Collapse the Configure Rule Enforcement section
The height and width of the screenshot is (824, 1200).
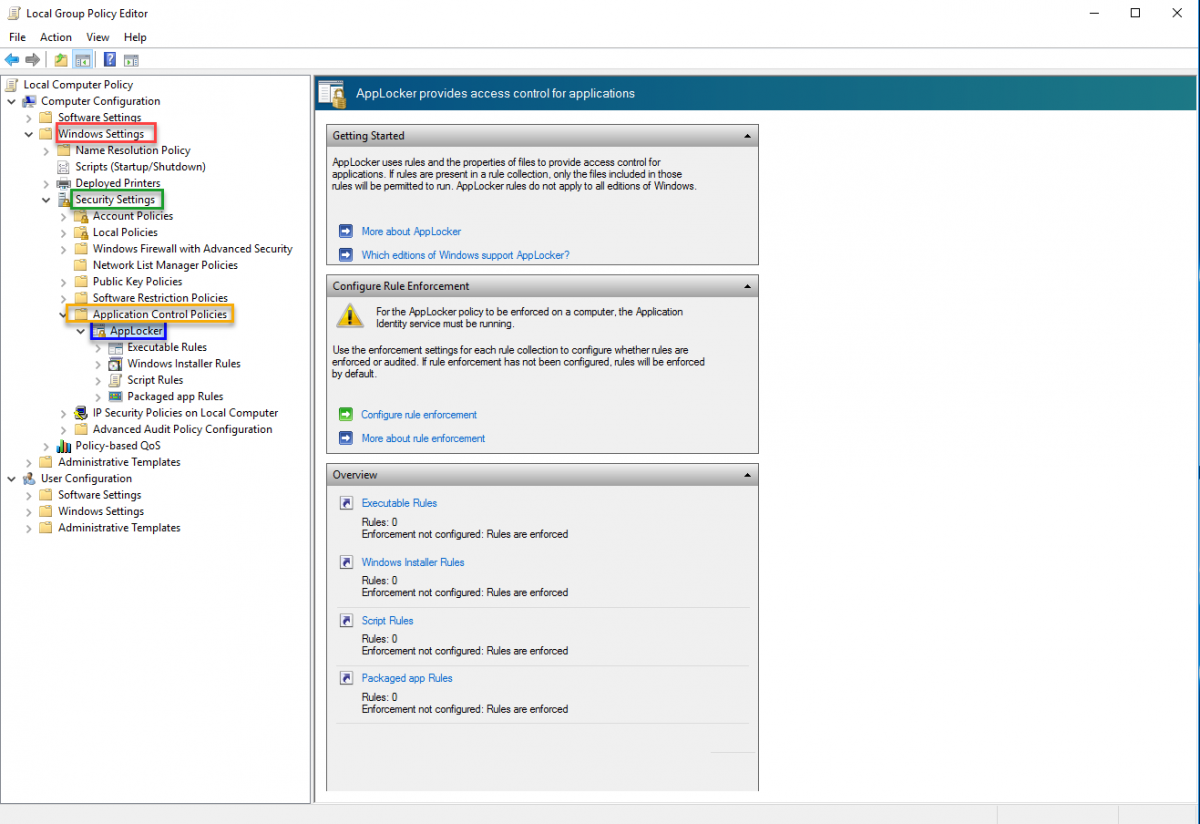click(746, 287)
